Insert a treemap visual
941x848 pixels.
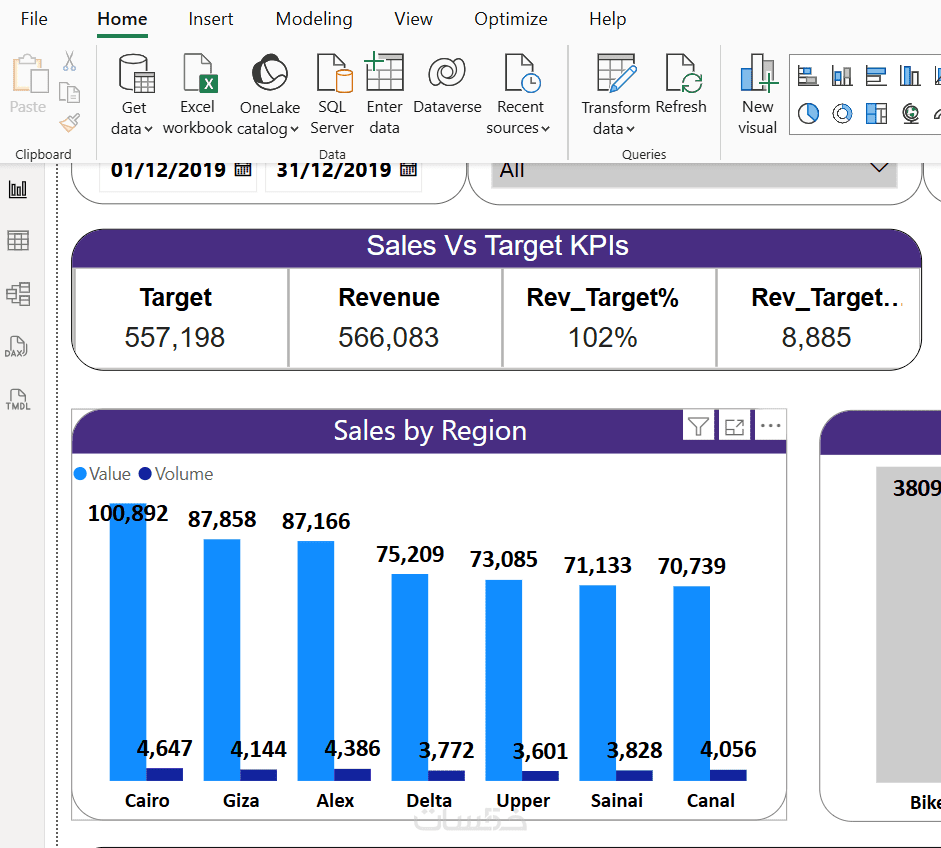click(876, 113)
